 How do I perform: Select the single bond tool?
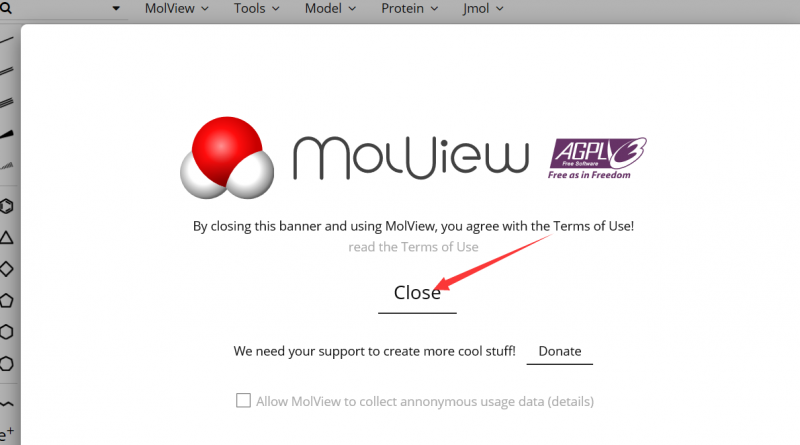6,40
